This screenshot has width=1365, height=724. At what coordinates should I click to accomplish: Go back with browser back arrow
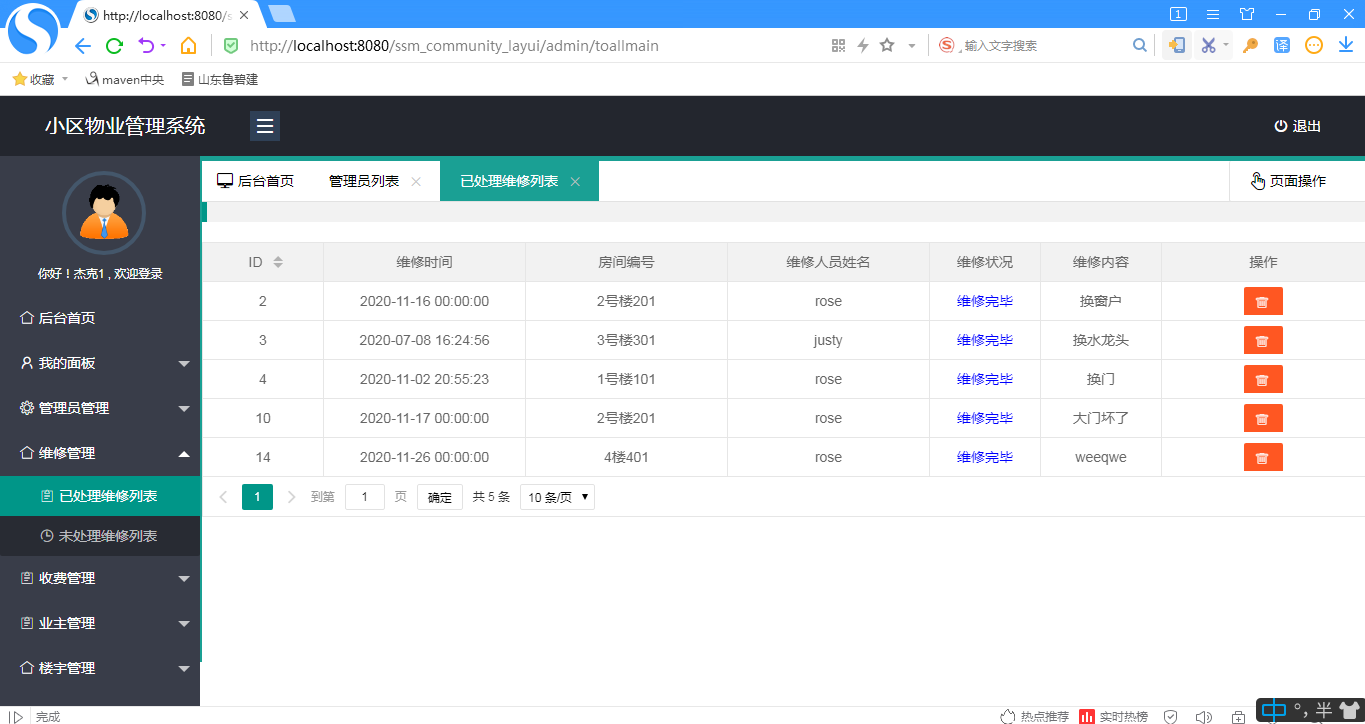(82, 45)
